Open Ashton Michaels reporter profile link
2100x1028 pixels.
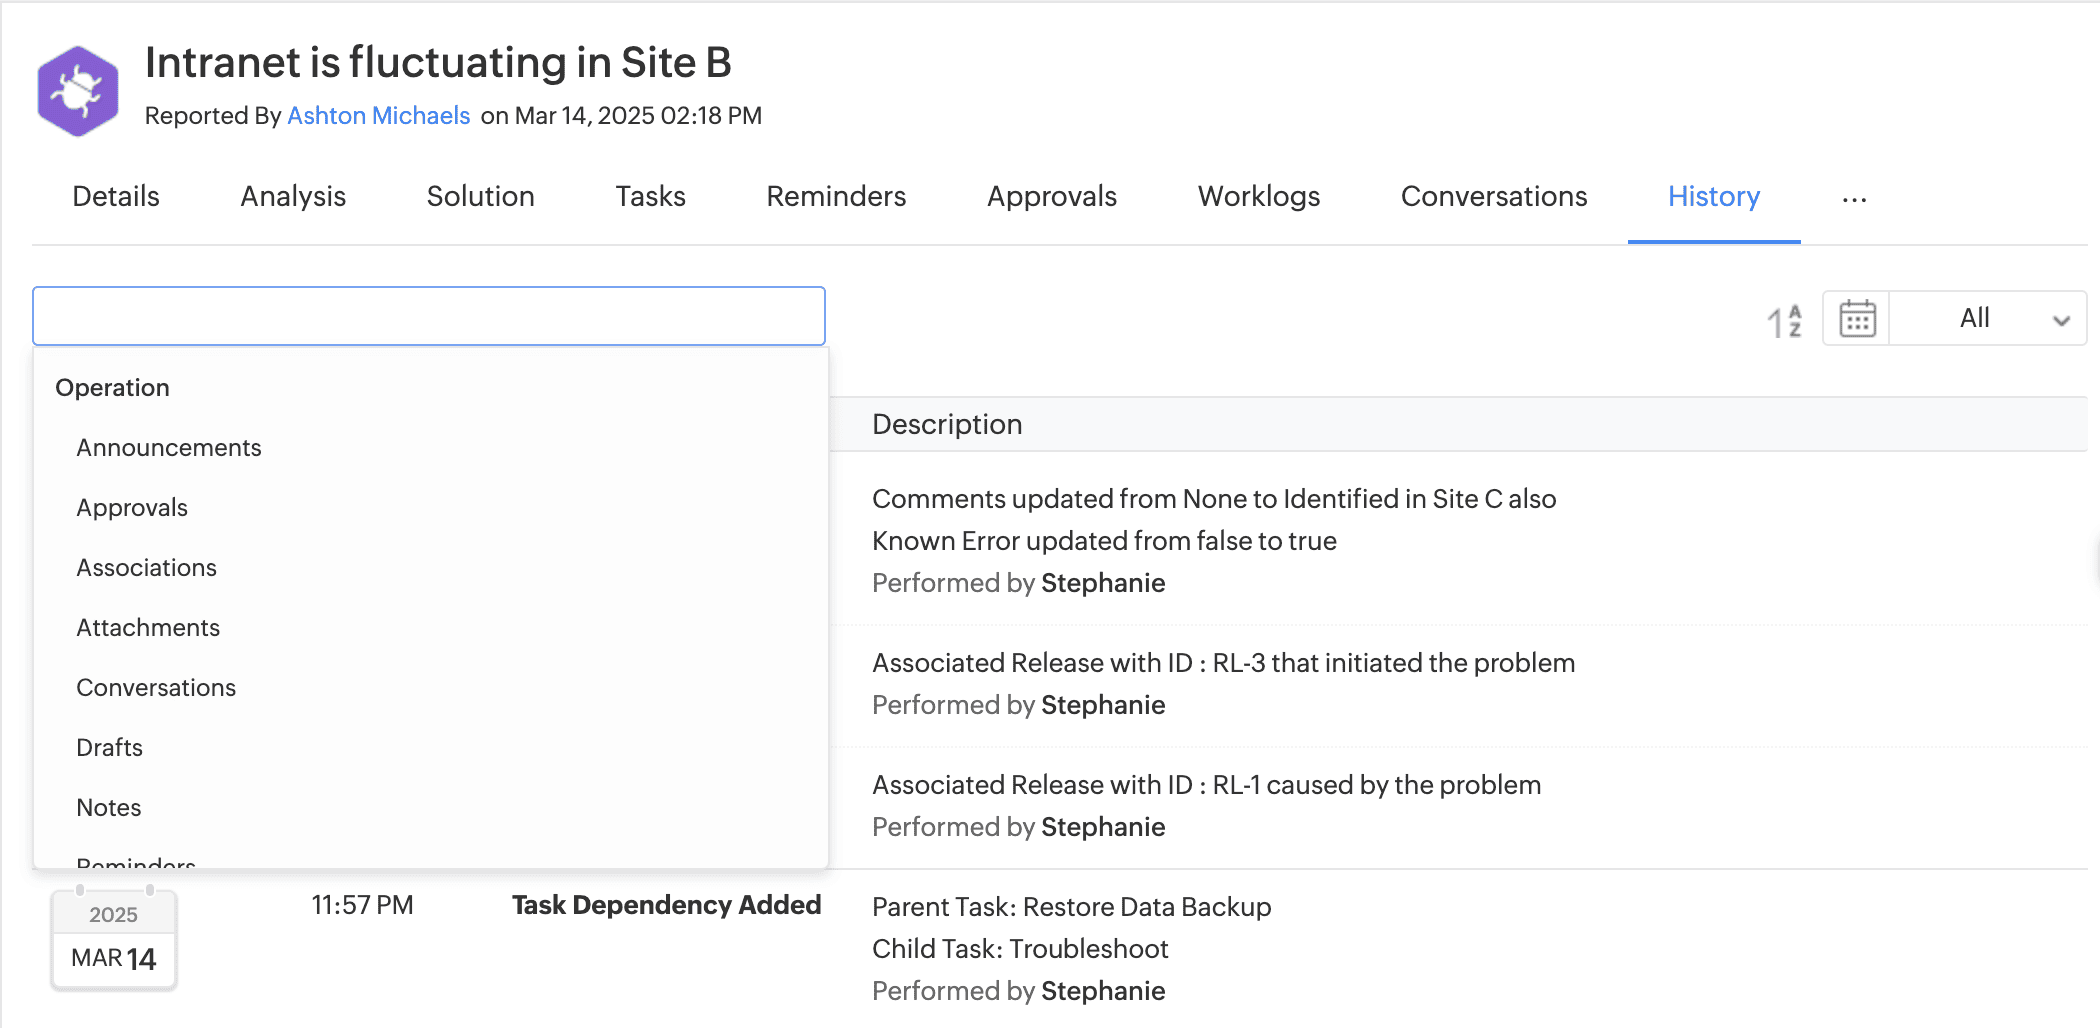(x=378, y=116)
